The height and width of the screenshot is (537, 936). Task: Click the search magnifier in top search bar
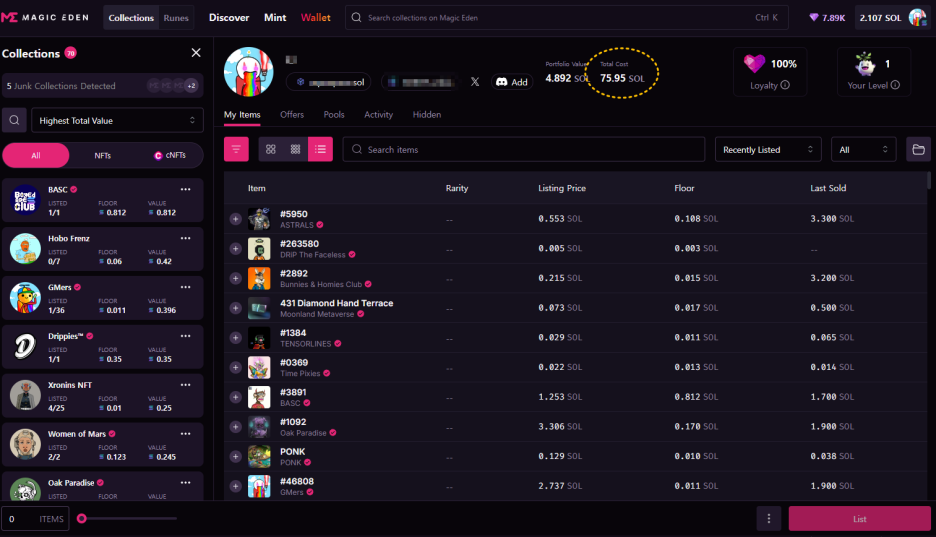tap(356, 17)
